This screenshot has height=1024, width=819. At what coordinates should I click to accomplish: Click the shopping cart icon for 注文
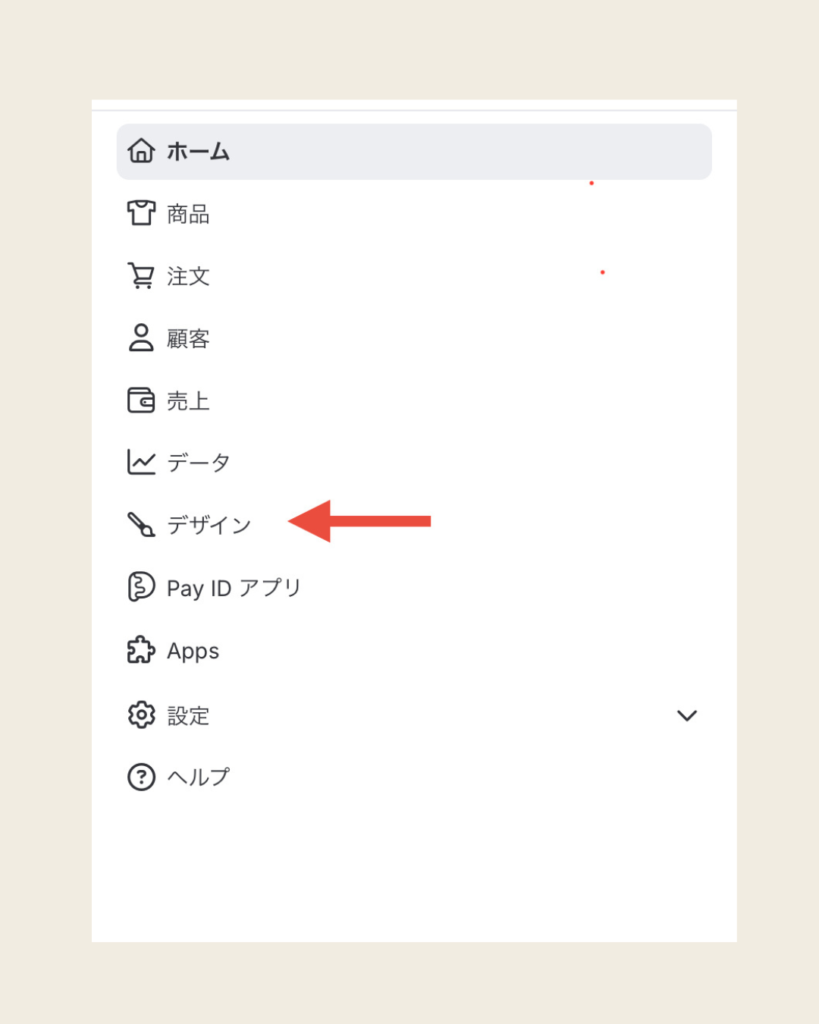point(141,276)
